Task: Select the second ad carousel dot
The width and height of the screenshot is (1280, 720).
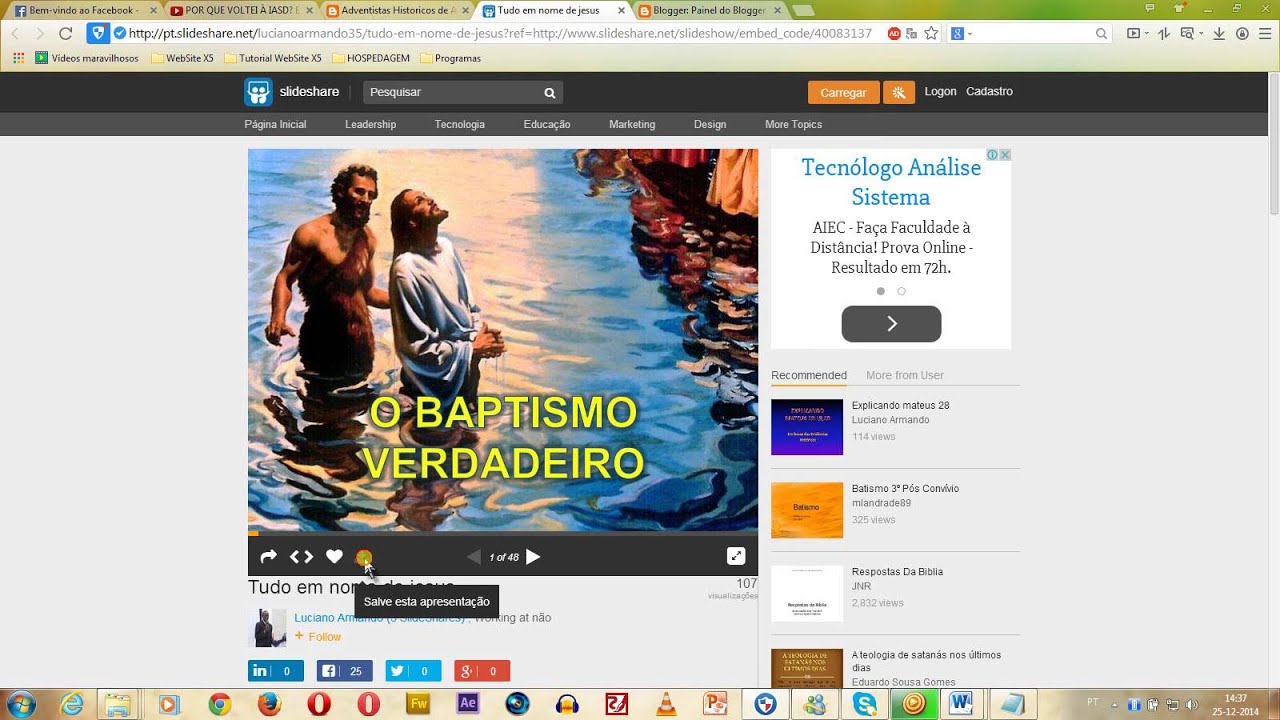Action: point(901,291)
